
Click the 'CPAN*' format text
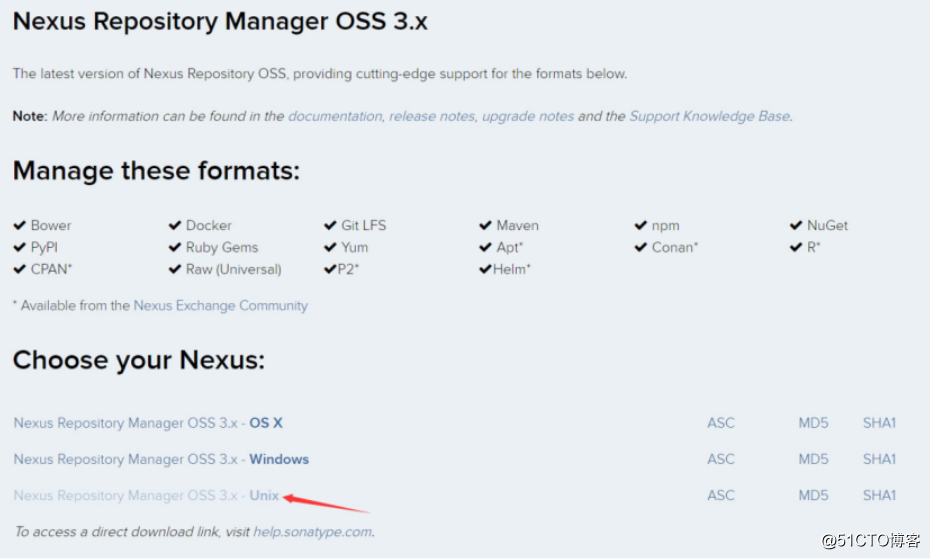point(52,269)
